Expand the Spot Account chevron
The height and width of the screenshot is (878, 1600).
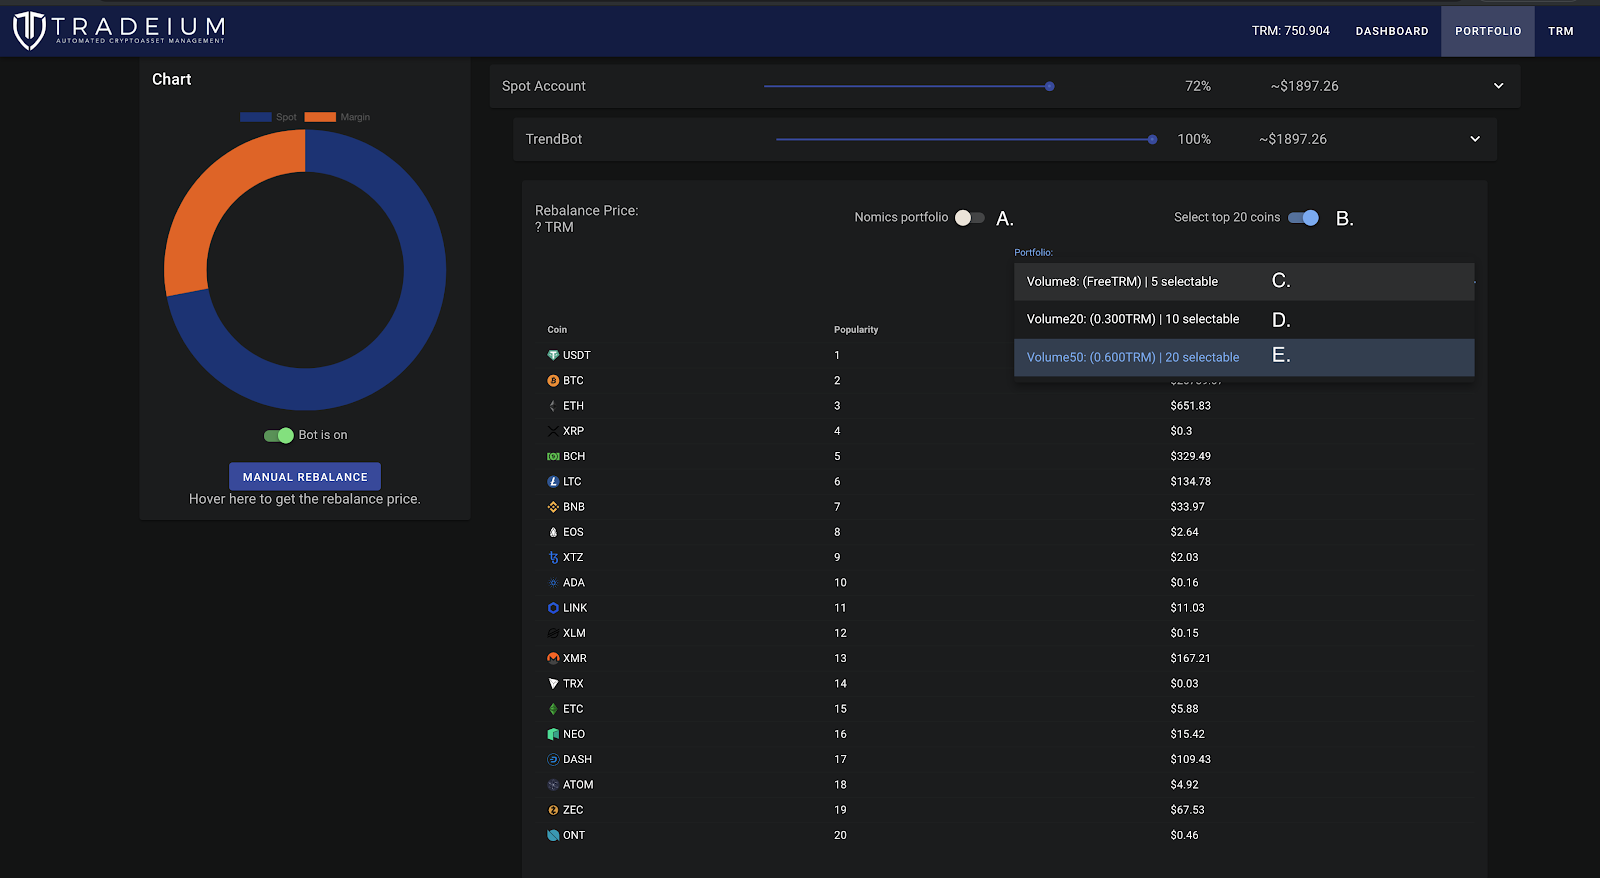[x=1498, y=86]
